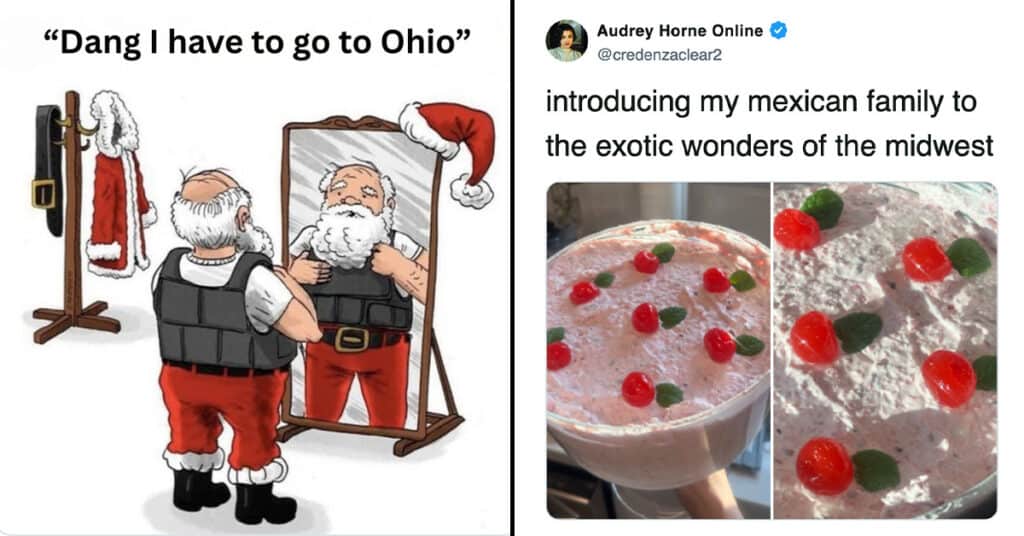
Task: Open the @credenzaclear2 handle link
Action: click(x=660, y=55)
